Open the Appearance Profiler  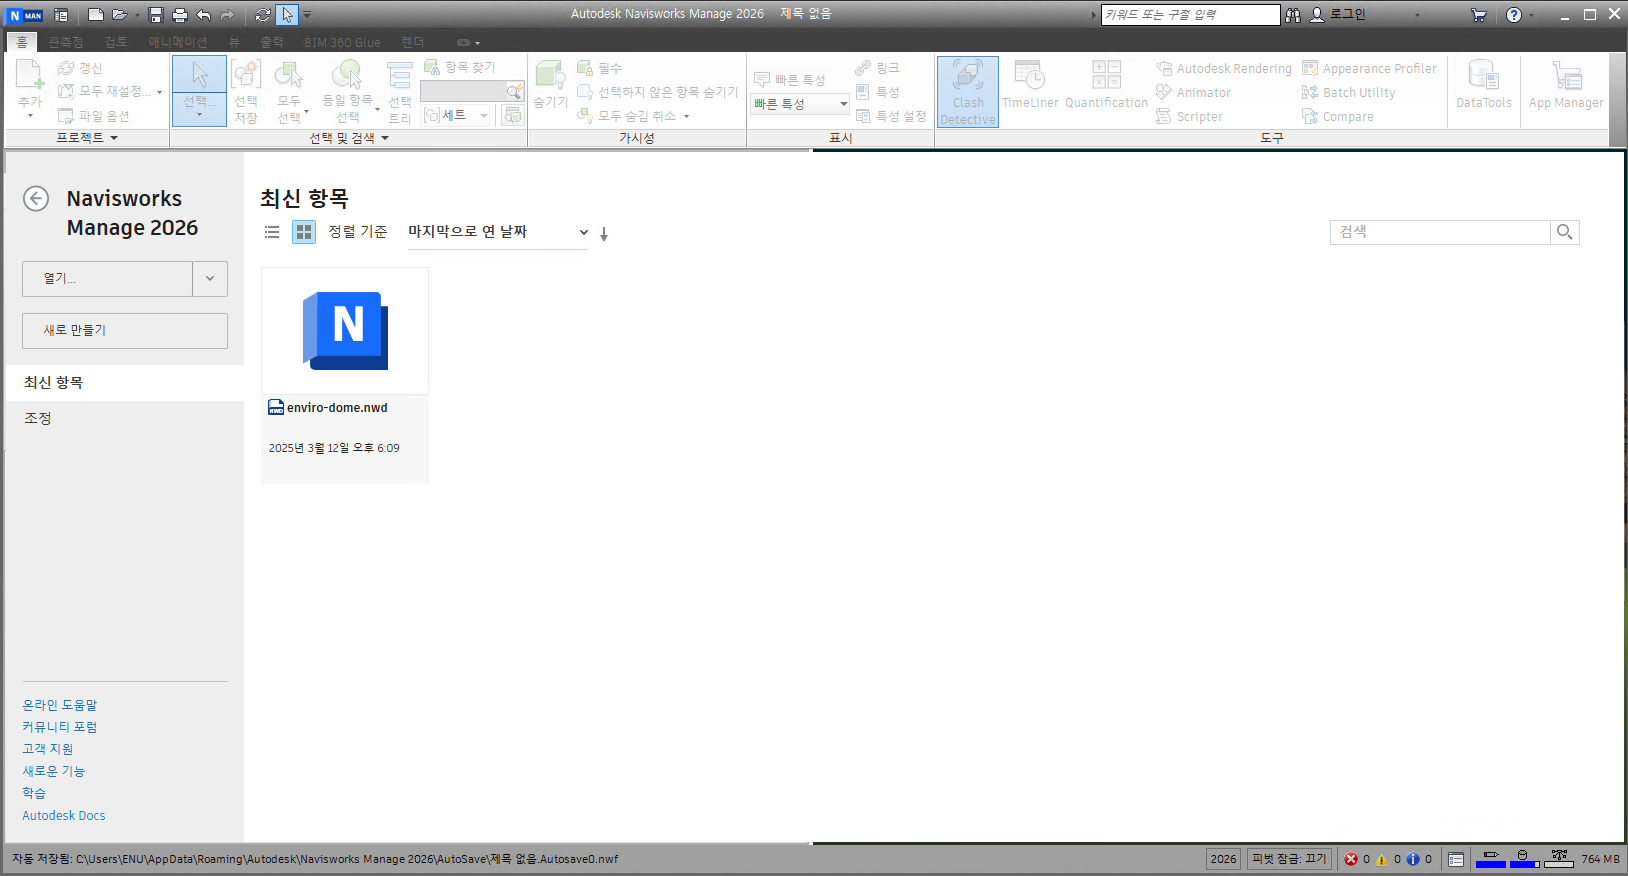[x=1369, y=69]
